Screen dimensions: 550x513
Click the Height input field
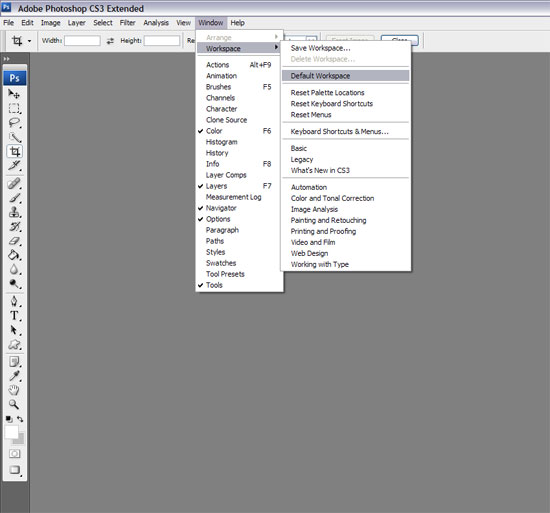click(162, 41)
